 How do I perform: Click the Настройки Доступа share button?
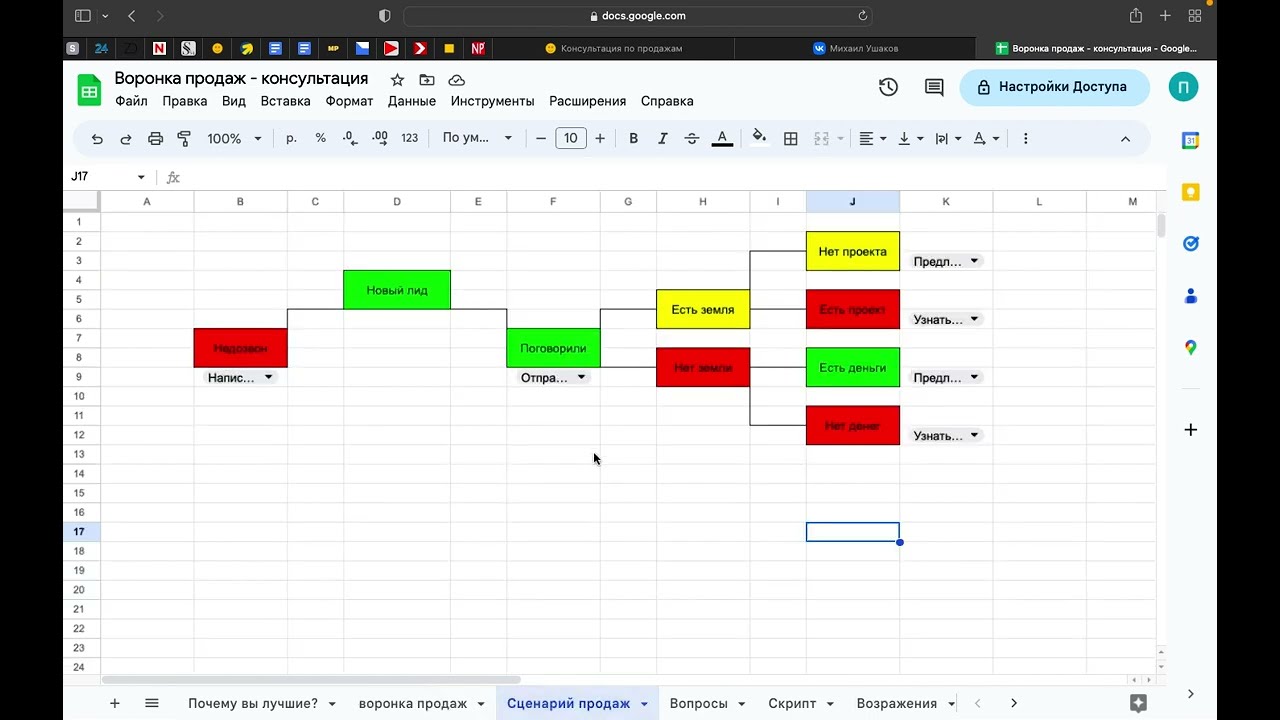tap(1052, 87)
